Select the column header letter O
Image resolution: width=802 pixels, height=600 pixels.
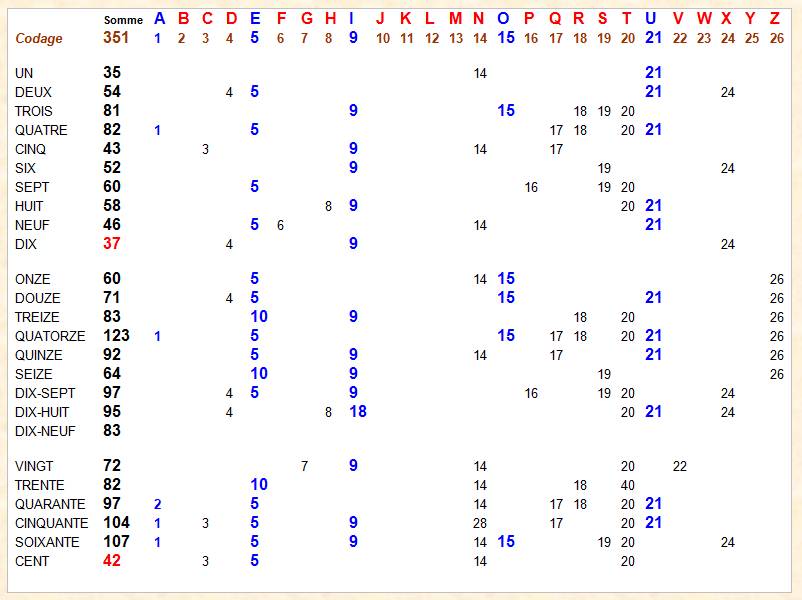tap(503, 18)
